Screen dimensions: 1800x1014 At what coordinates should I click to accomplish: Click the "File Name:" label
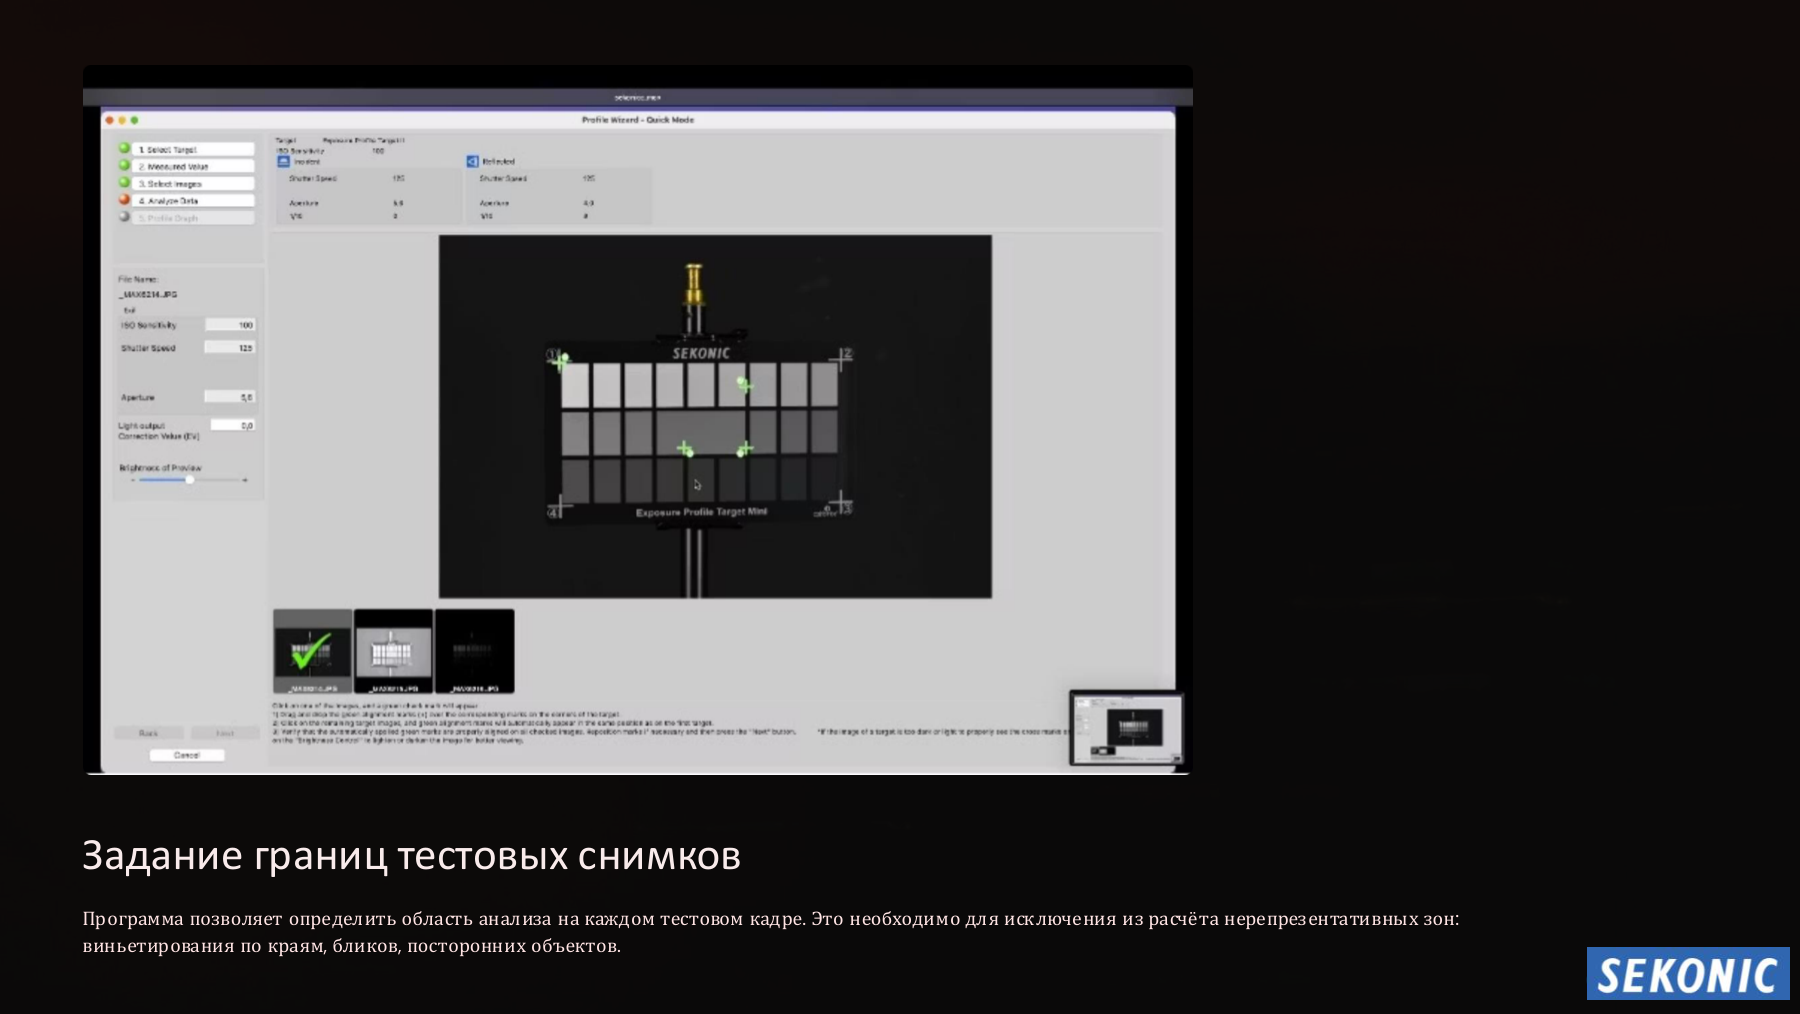click(138, 279)
